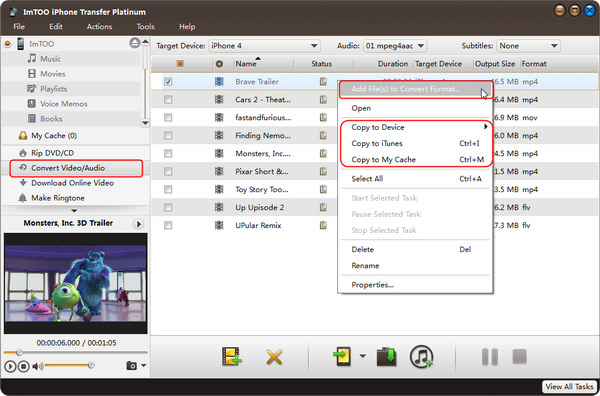Check the Monsters, Inc. checkbox

tap(168, 153)
